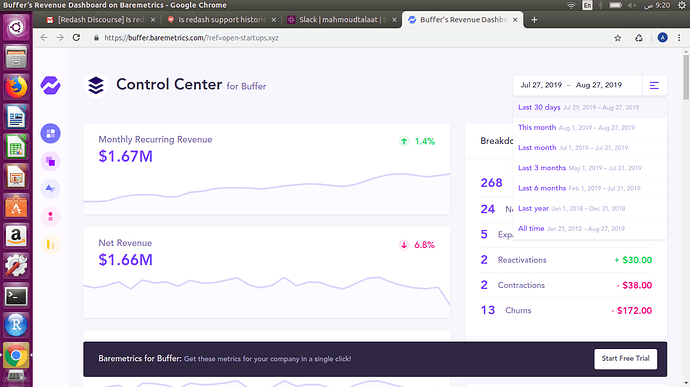Open the Wi-Fi network indicator

(x=571, y=5)
